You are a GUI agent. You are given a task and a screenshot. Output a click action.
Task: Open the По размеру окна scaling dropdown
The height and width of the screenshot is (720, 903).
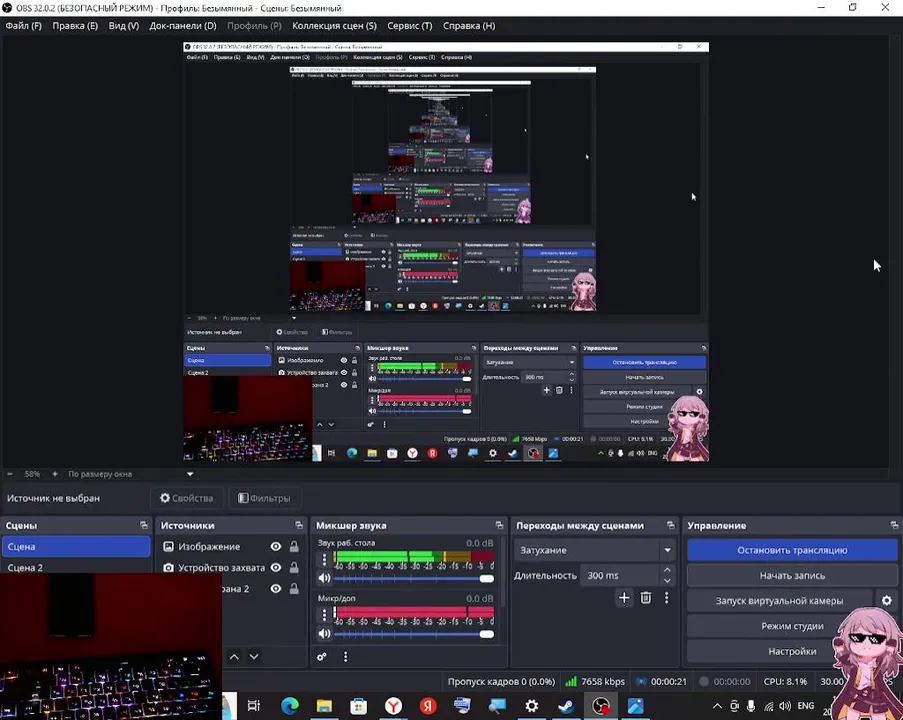(x=130, y=474)
